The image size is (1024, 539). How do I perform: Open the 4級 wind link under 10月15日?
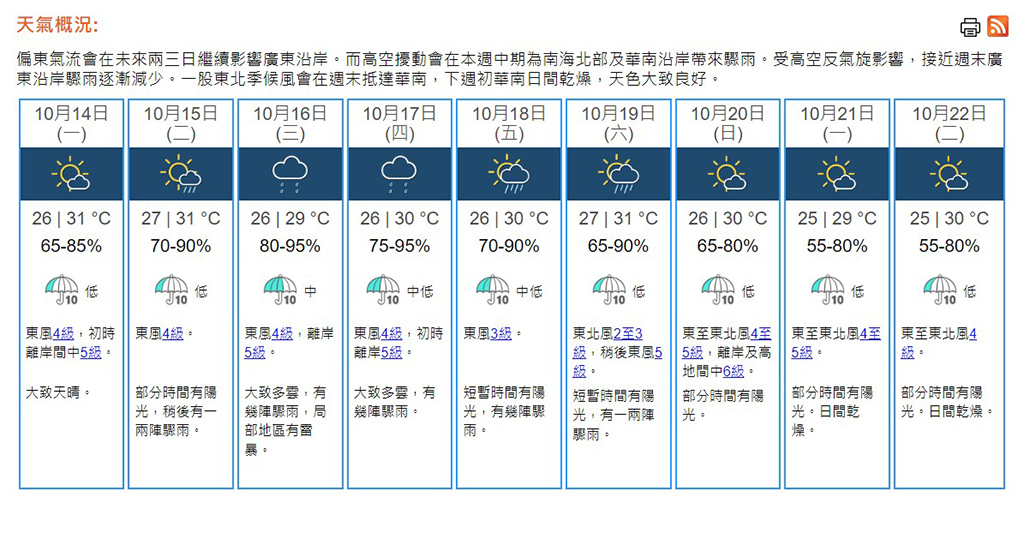coord(172,333)
